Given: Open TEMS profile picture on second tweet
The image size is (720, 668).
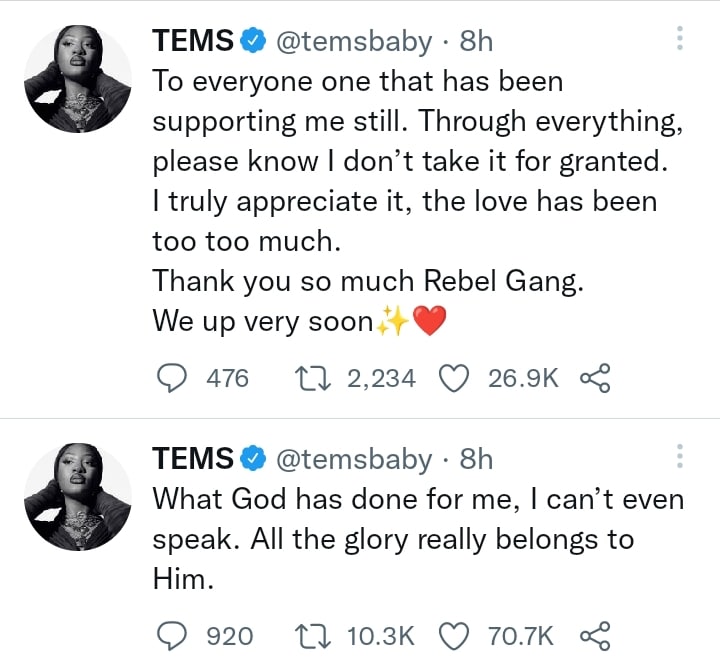Looking at the screenshot, I should point(78,497).
